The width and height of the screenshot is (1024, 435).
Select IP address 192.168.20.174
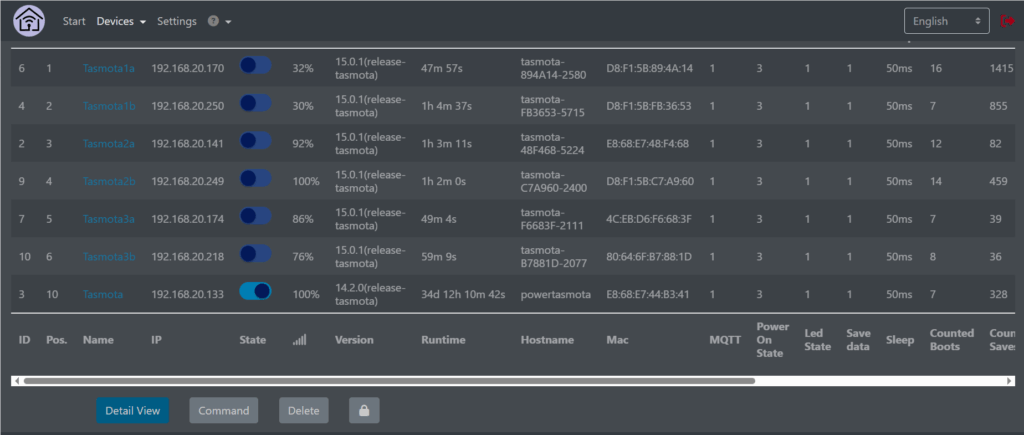pyautogui.click(x=187, y=219)
